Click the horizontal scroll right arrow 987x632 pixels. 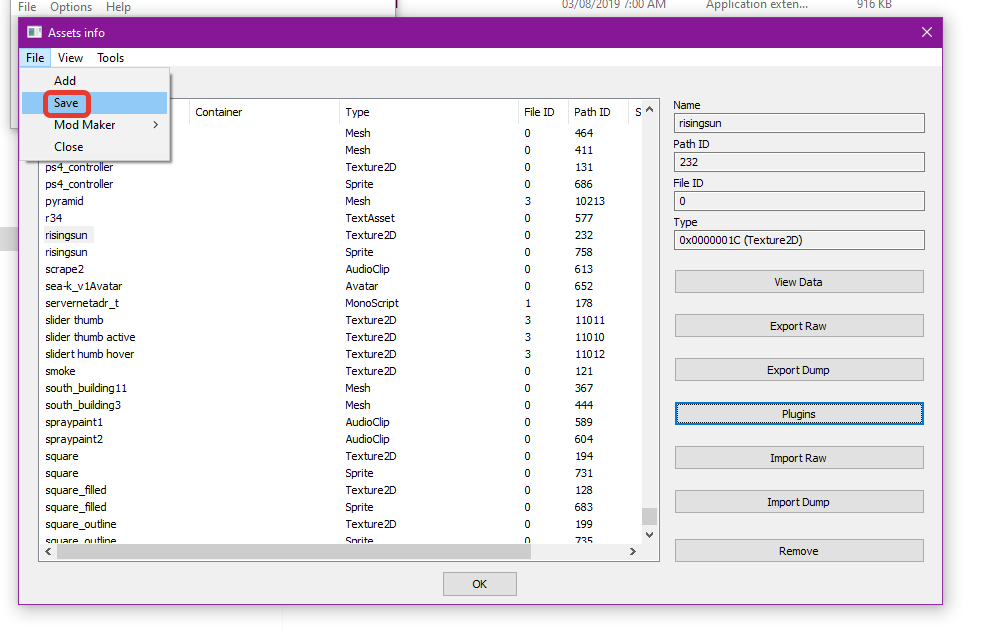click(x=633, y=551)
